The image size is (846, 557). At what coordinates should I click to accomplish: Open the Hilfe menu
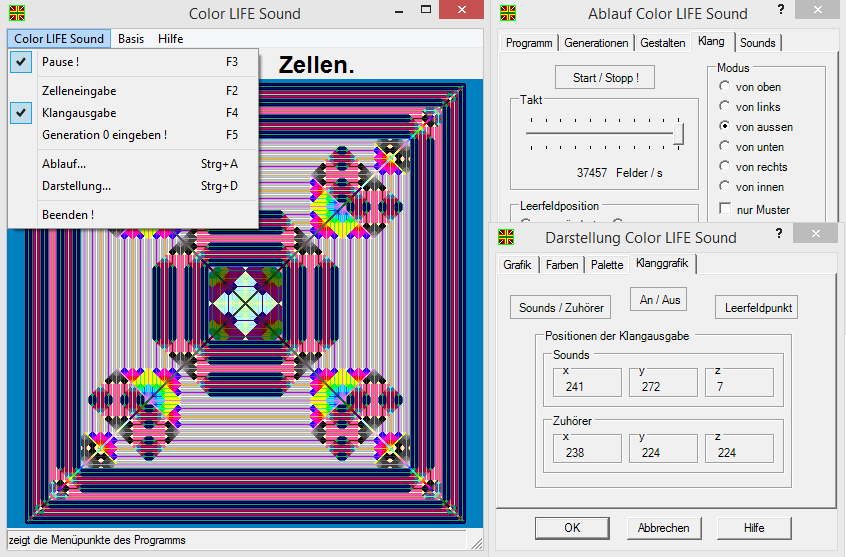coord(170,39)
